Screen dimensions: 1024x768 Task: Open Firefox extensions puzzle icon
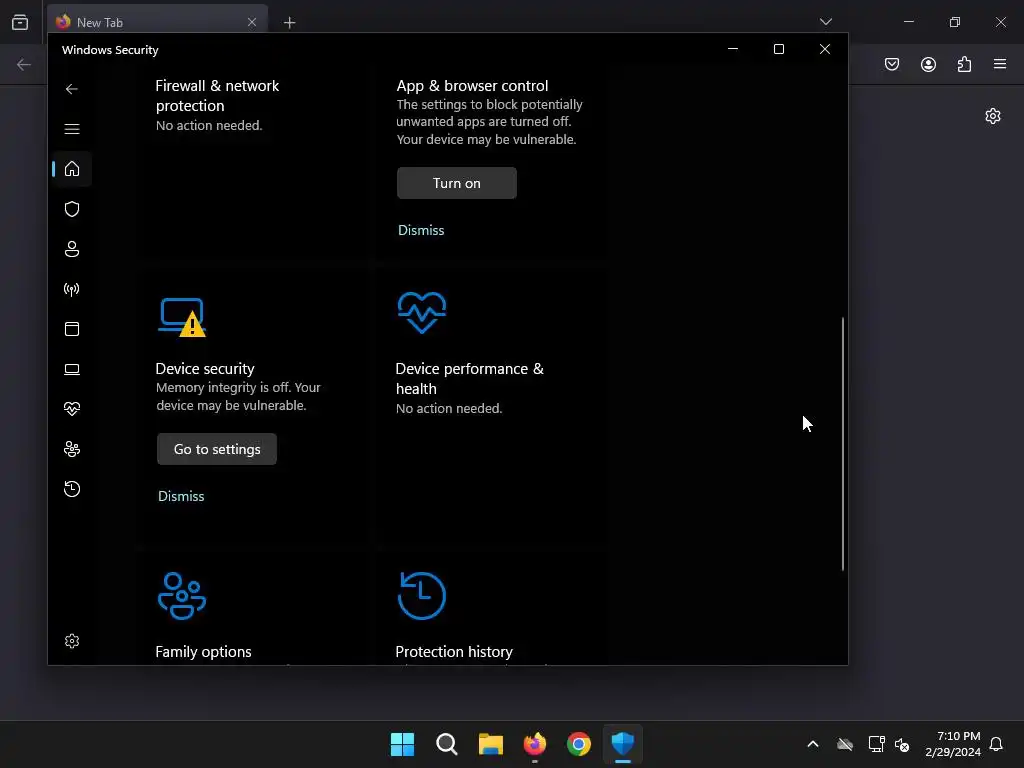(x=964, y=64)
